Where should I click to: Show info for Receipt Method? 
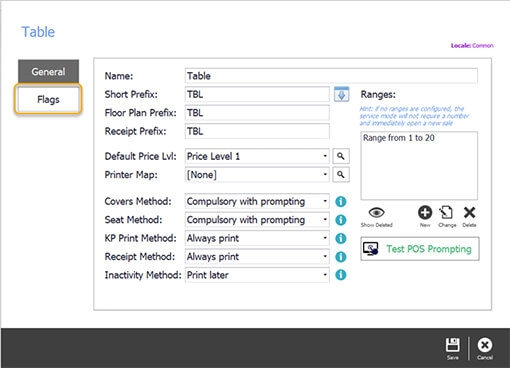[x=340, y=257]
